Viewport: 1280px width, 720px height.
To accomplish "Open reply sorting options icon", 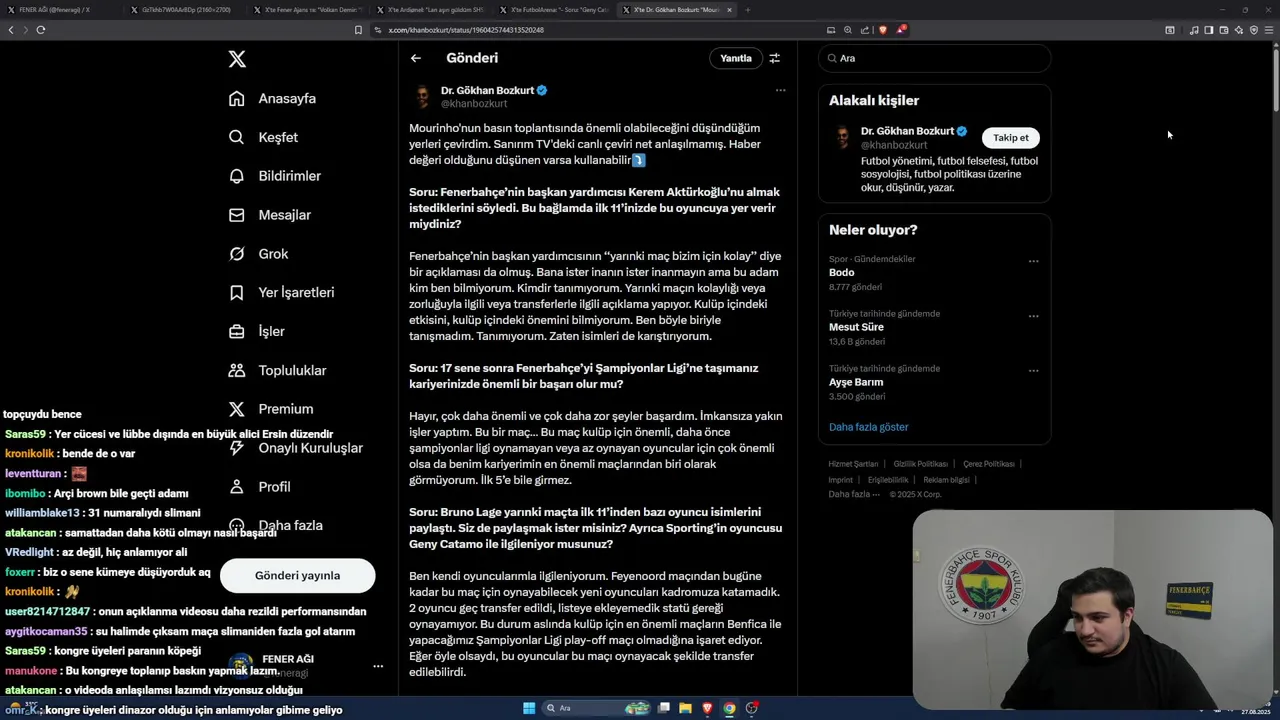I will point(774,58).
